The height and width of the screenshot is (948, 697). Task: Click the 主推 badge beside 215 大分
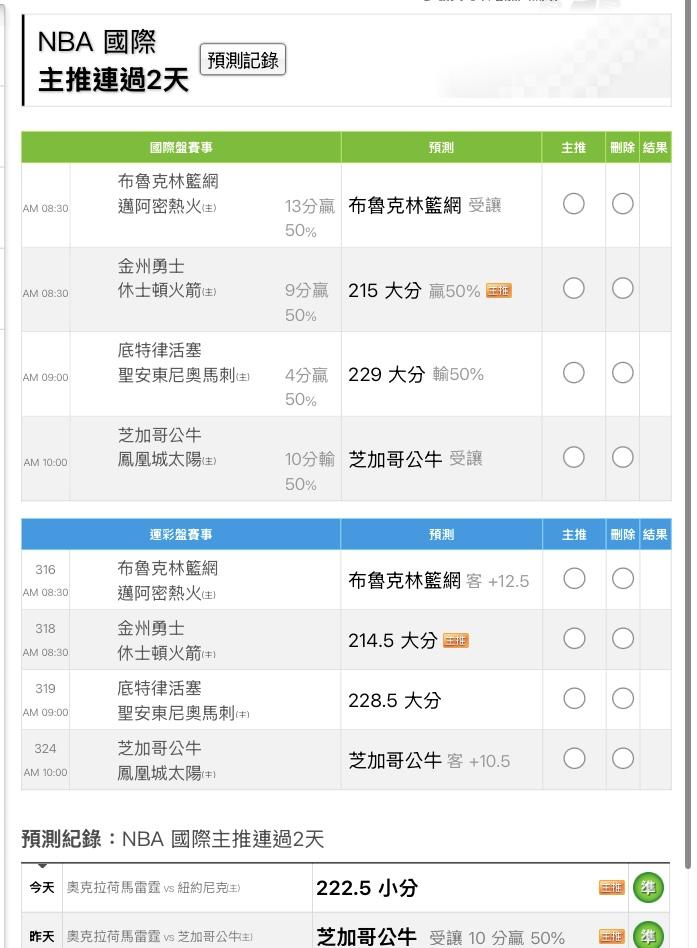pos(498,291)
